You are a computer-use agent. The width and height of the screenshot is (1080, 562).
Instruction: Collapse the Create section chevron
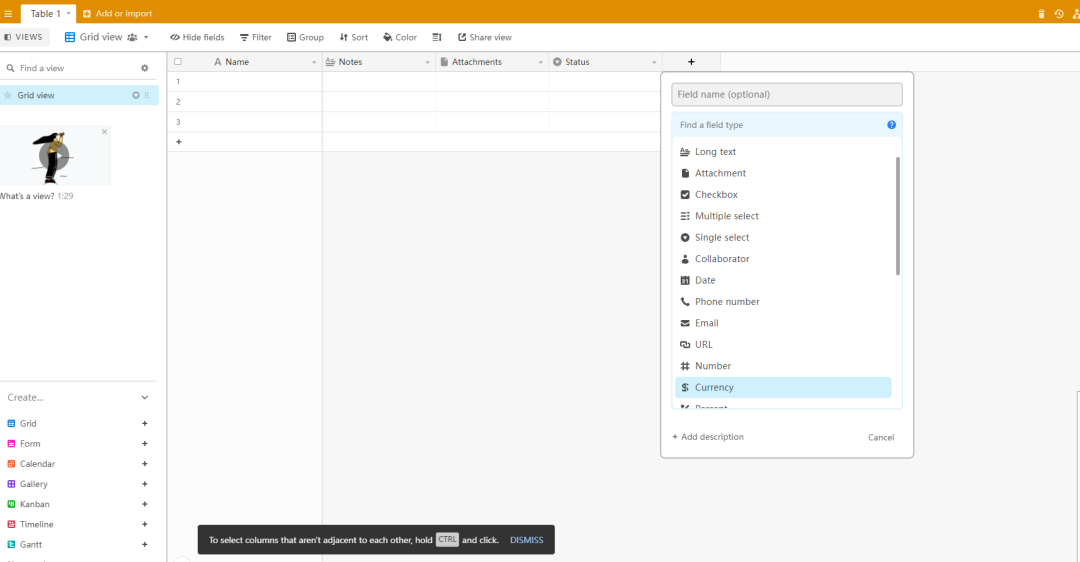pos(145,397)
